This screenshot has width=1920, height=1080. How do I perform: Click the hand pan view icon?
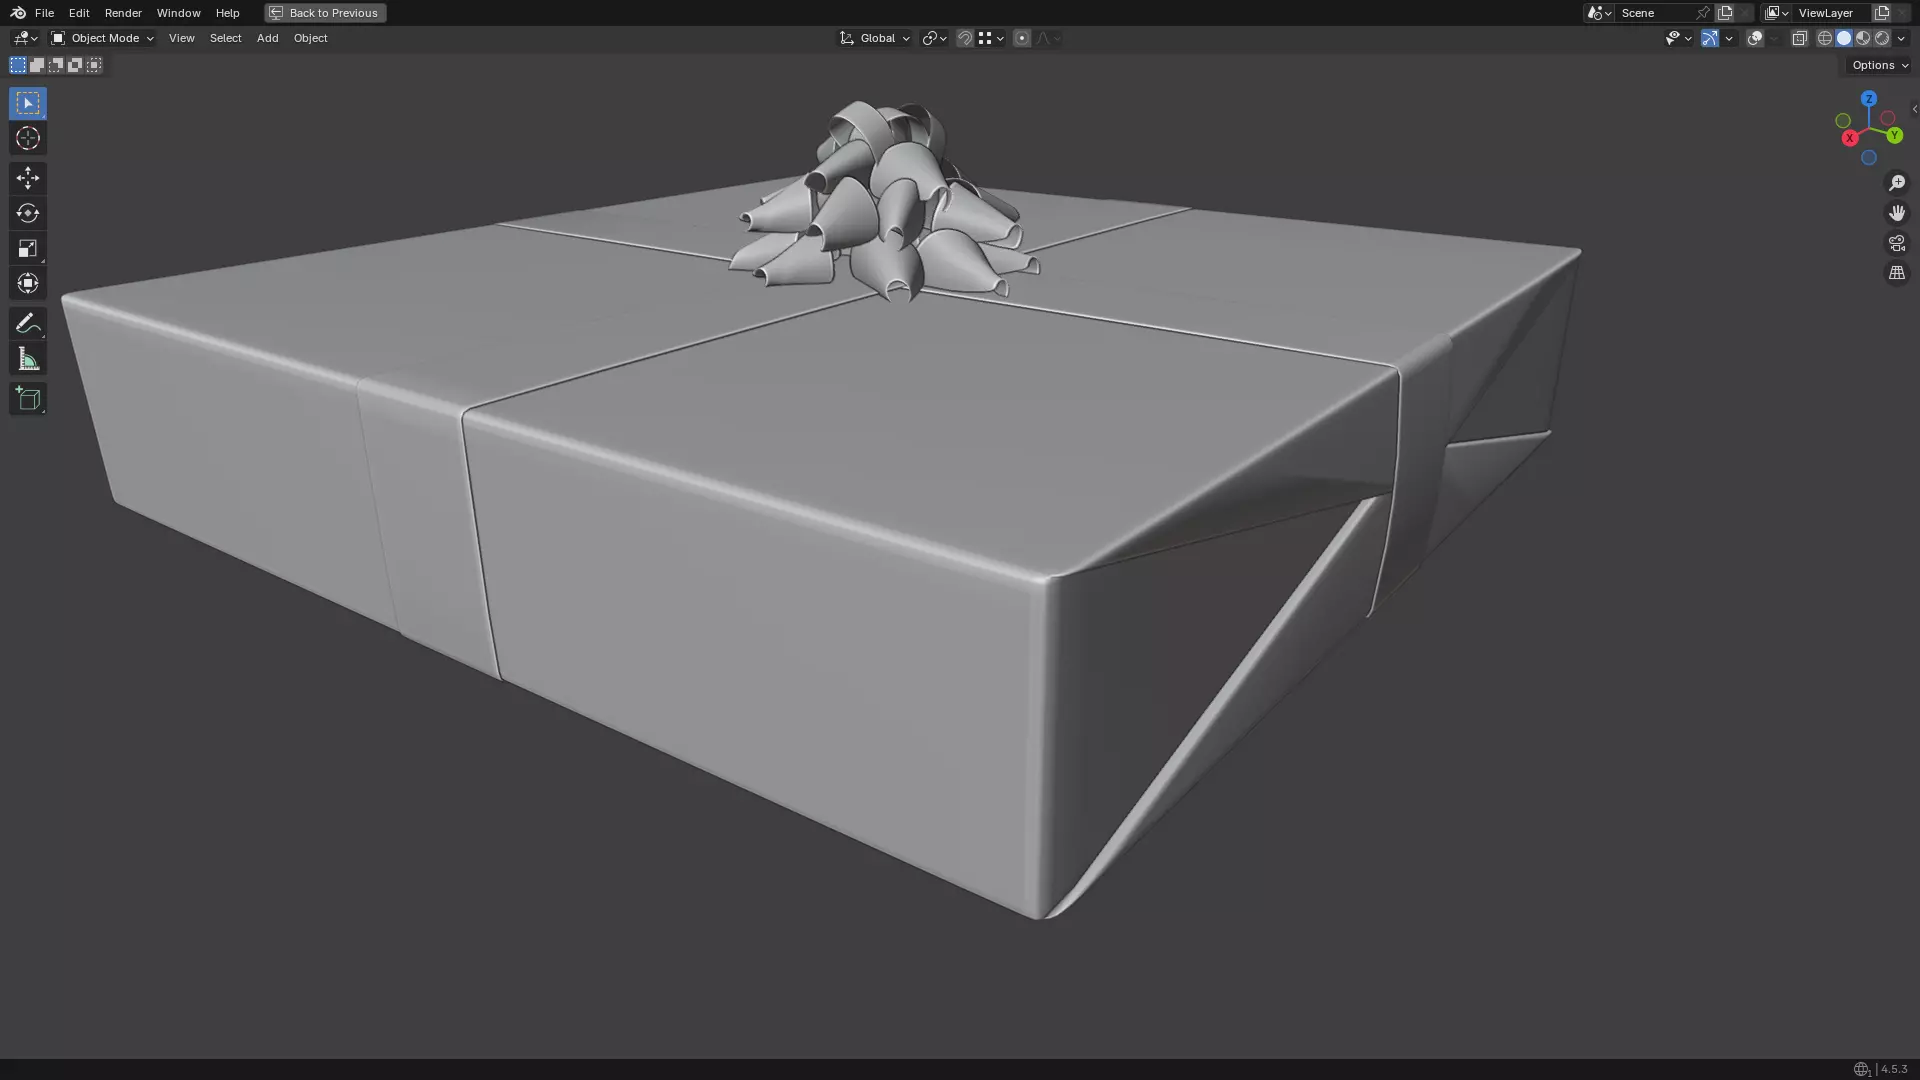1897,213
